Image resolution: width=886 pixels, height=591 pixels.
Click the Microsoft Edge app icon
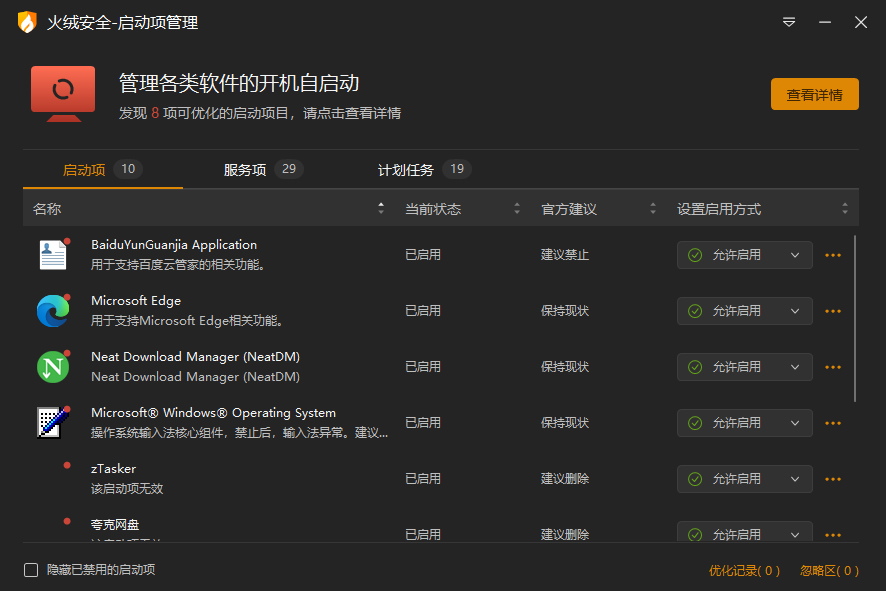(x=53, y=311)
